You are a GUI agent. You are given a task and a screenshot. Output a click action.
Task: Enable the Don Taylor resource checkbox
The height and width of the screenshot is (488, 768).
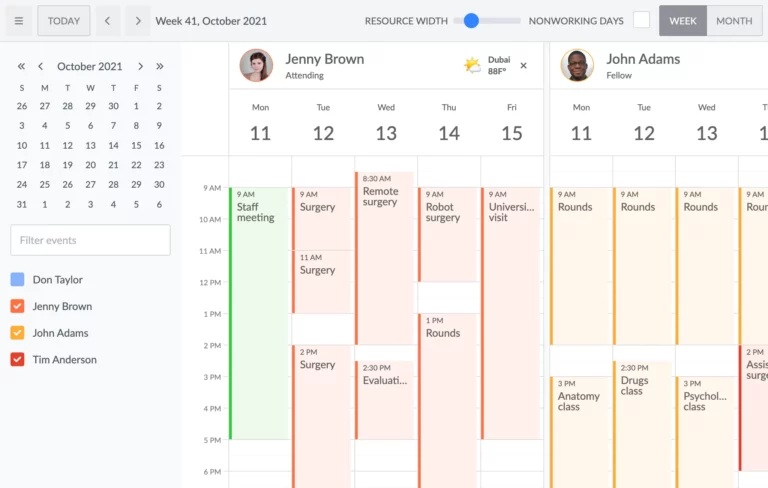[x=17, y=280]
